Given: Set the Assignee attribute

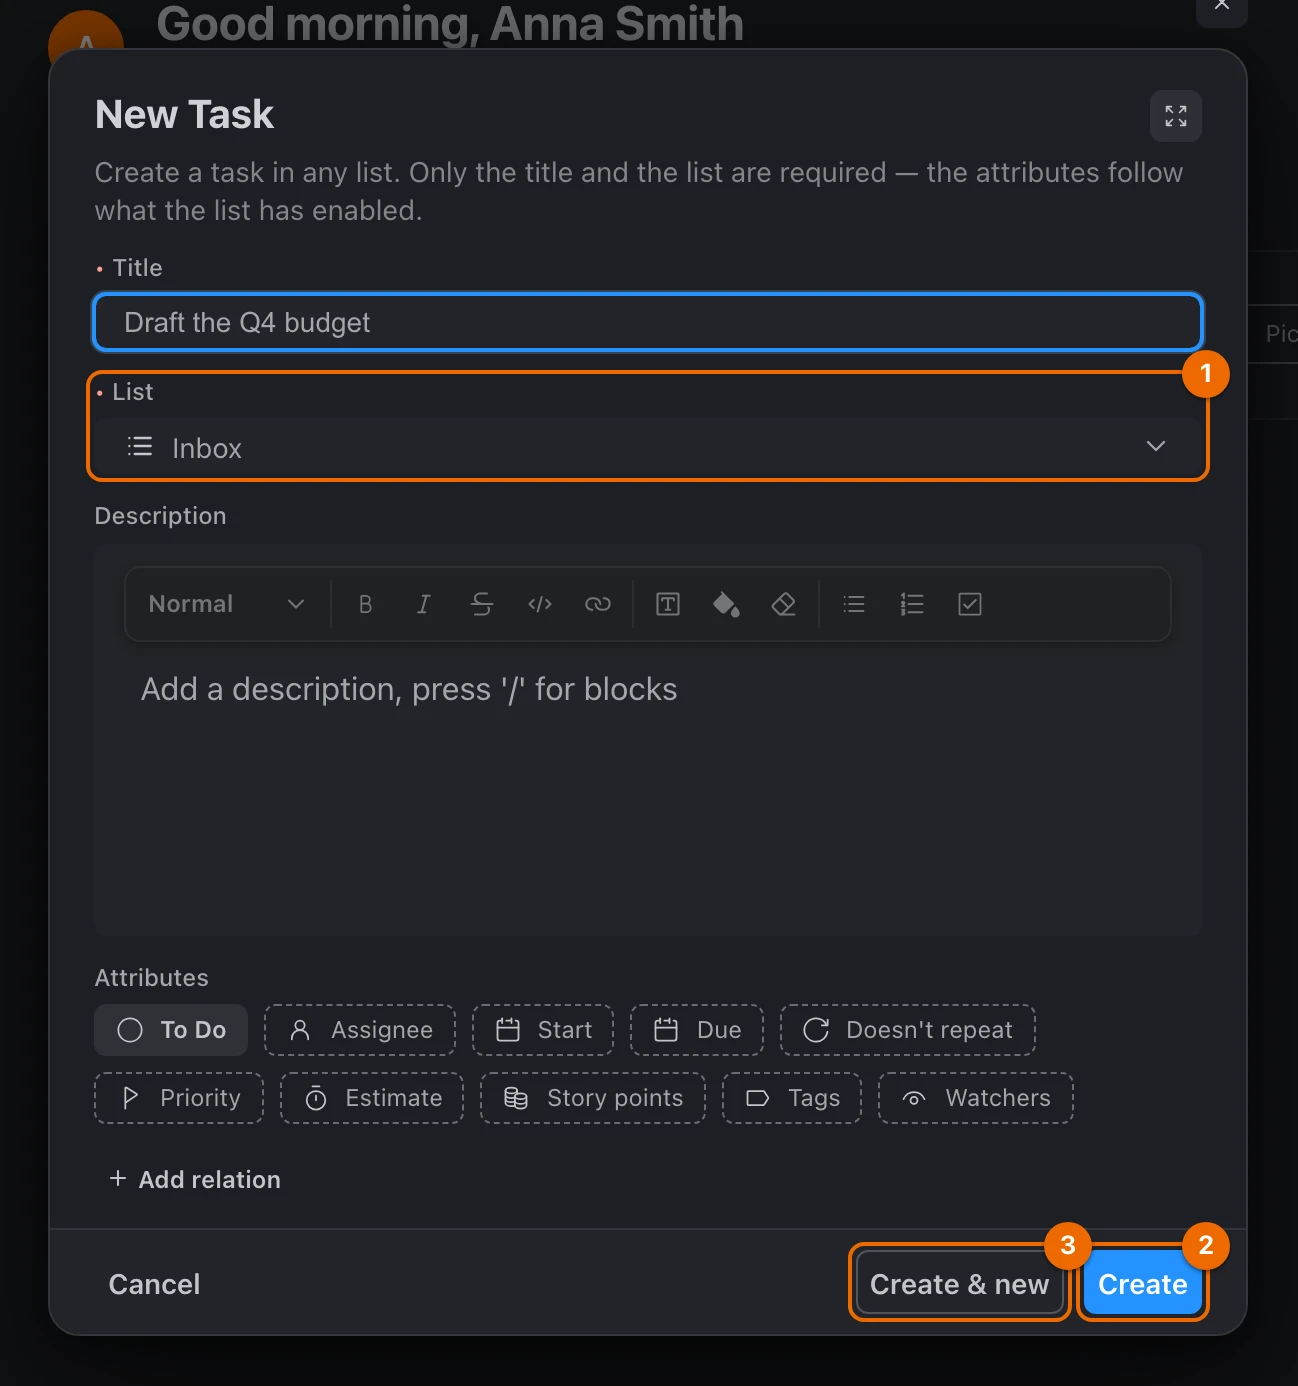Looking at the screenshot, I should pos(360,1030).
